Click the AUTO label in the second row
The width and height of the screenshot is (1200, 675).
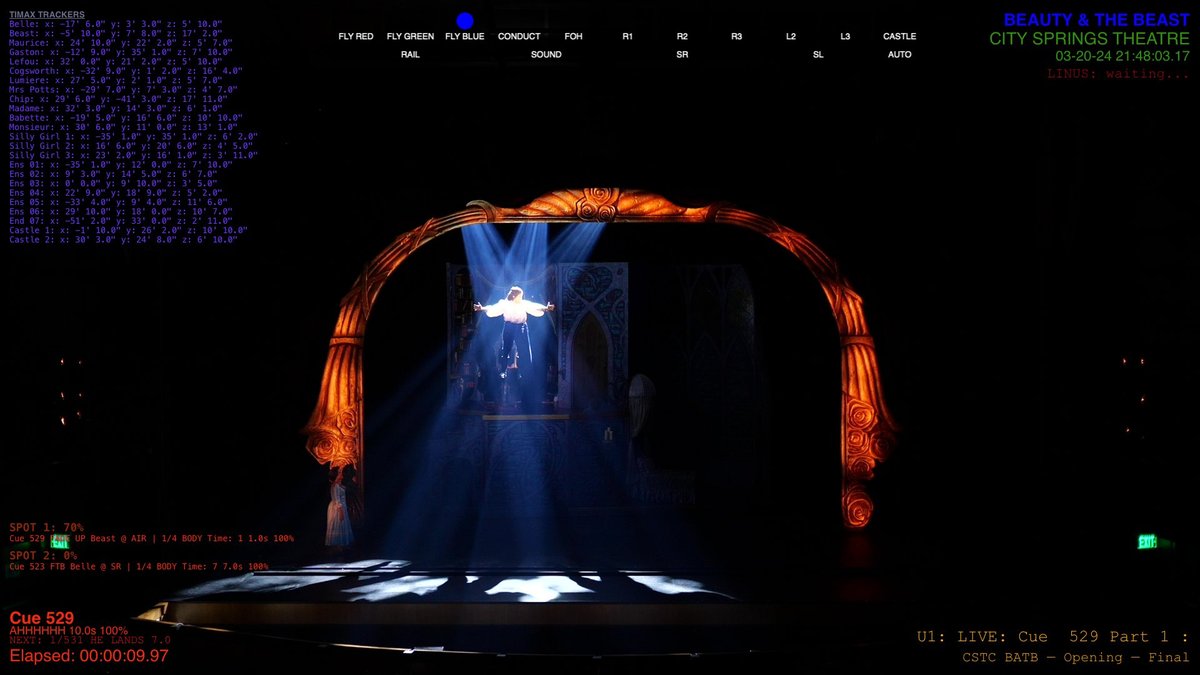click(x=899, y=54)
